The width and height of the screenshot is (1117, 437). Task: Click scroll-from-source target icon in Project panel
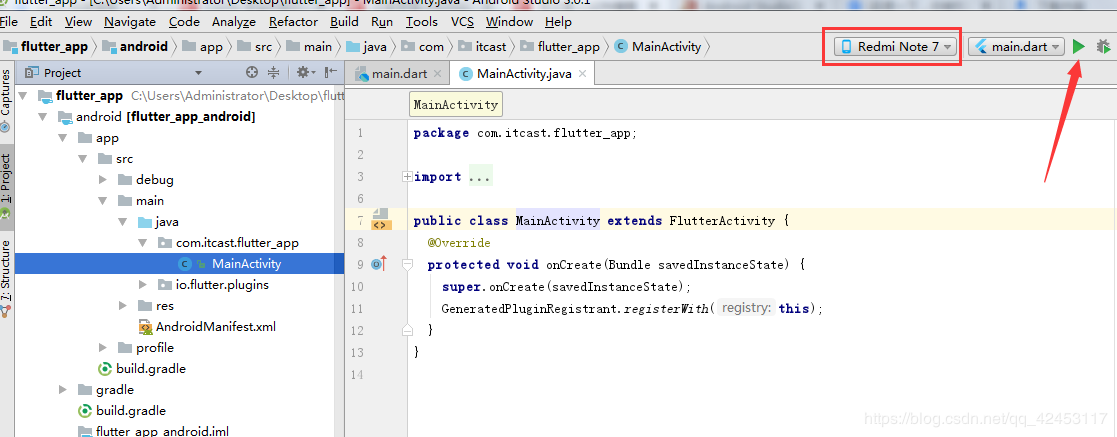click(x=251, y=72)
